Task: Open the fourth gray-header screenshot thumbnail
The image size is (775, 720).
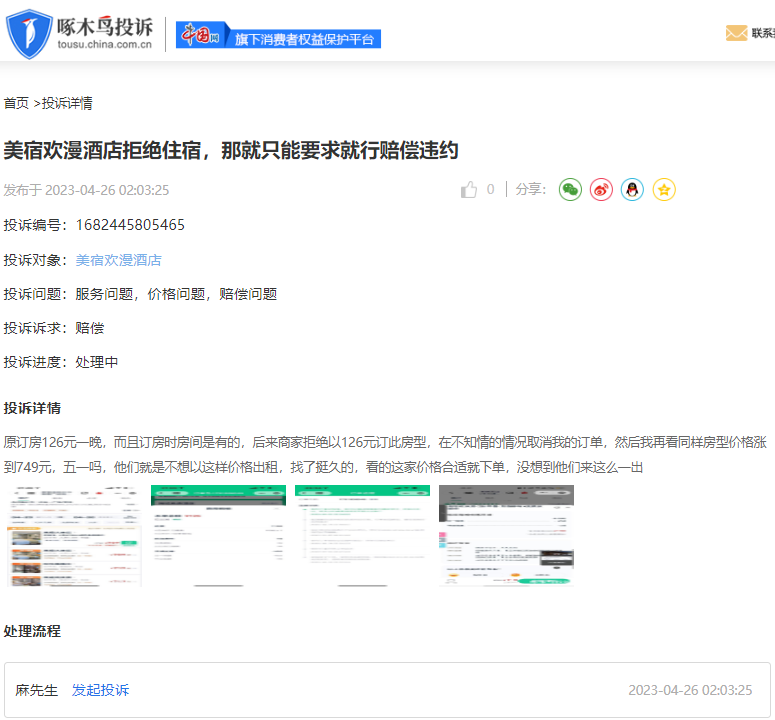Action: coord(507,536)
